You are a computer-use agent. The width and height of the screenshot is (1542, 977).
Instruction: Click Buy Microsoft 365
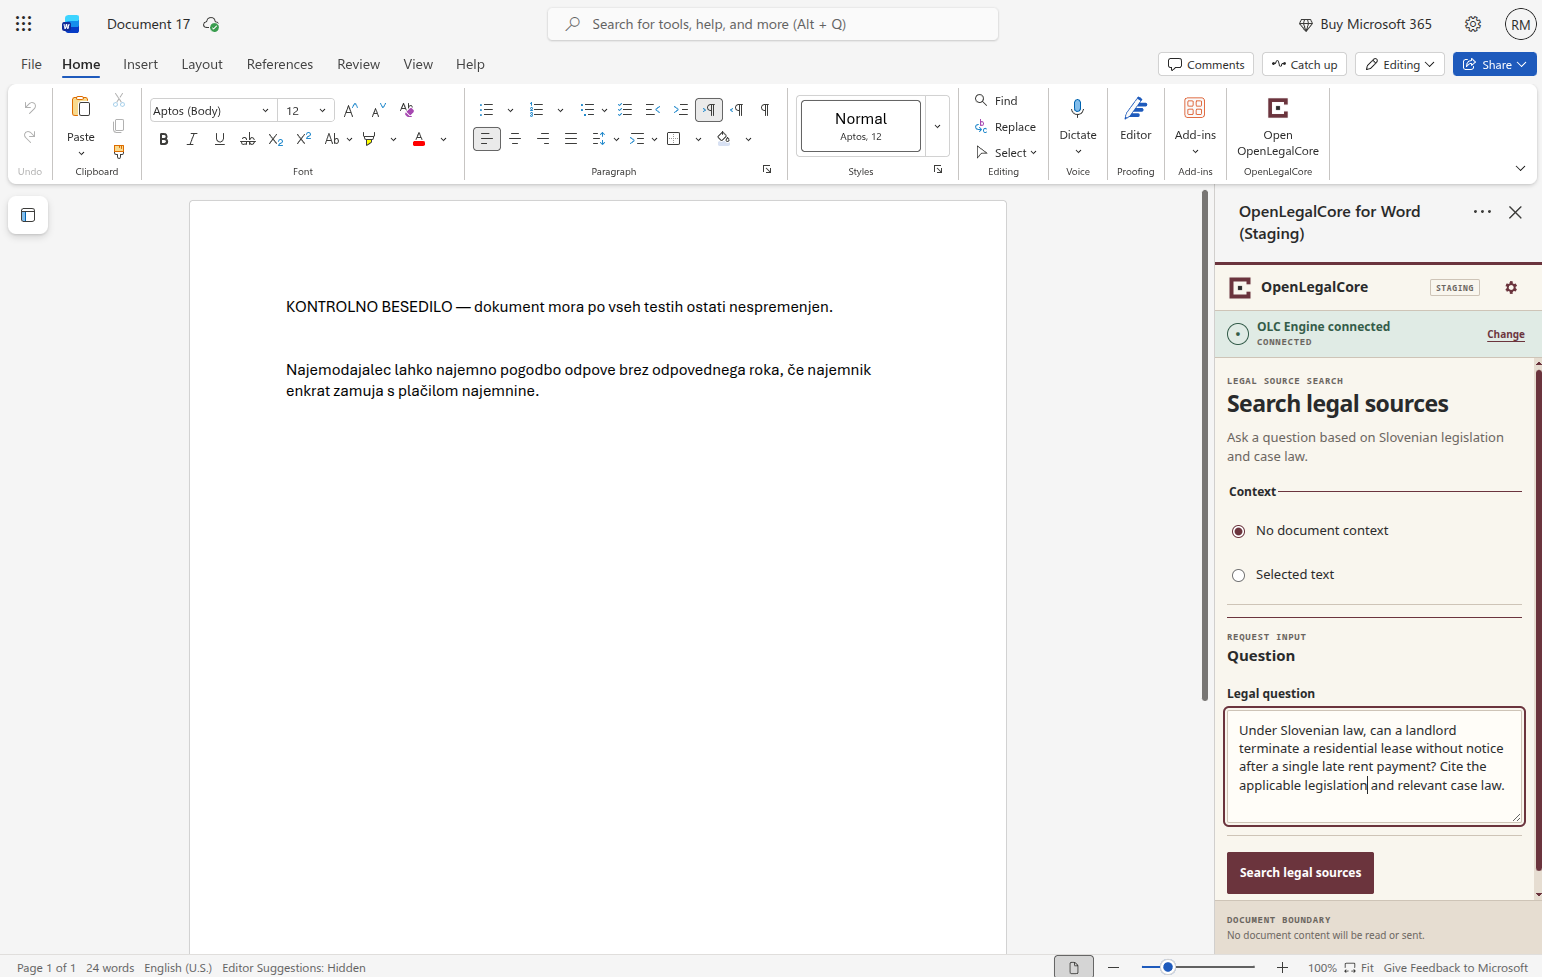[1364, 24]
